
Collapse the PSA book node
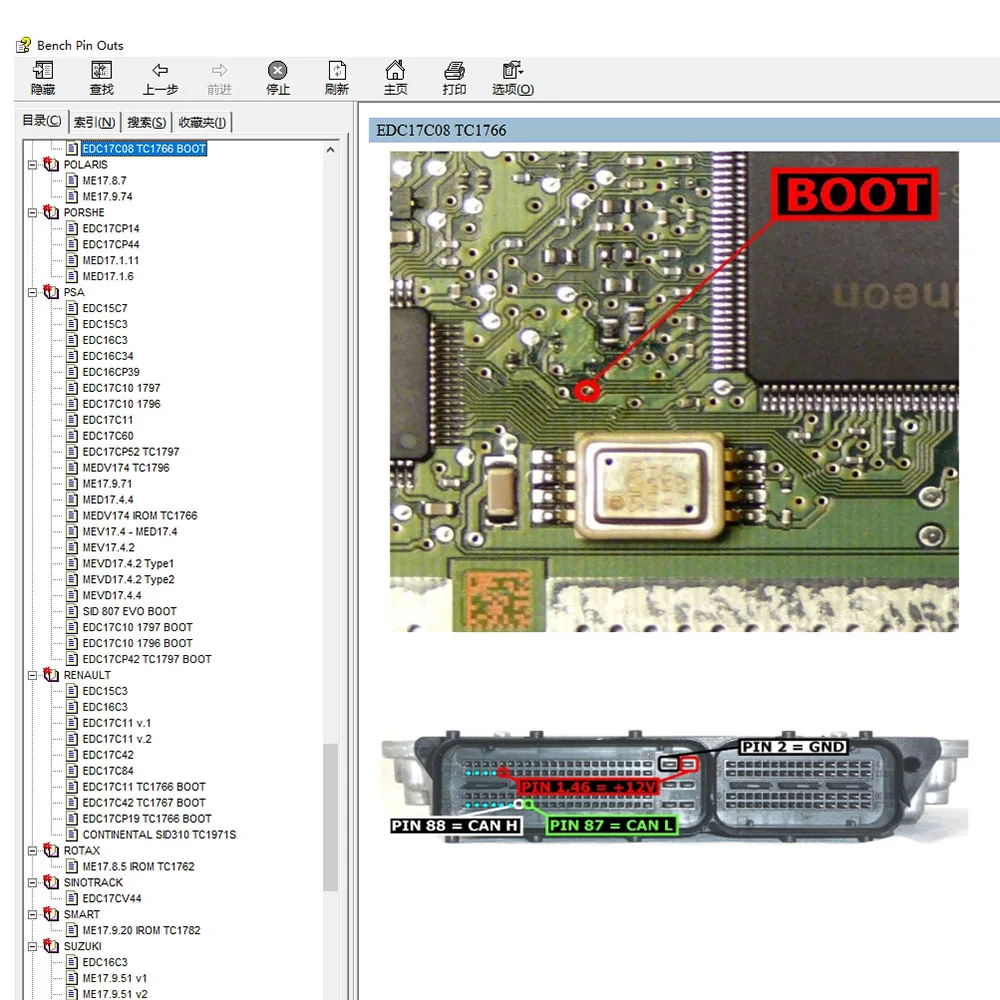click(x=33, y=293)
